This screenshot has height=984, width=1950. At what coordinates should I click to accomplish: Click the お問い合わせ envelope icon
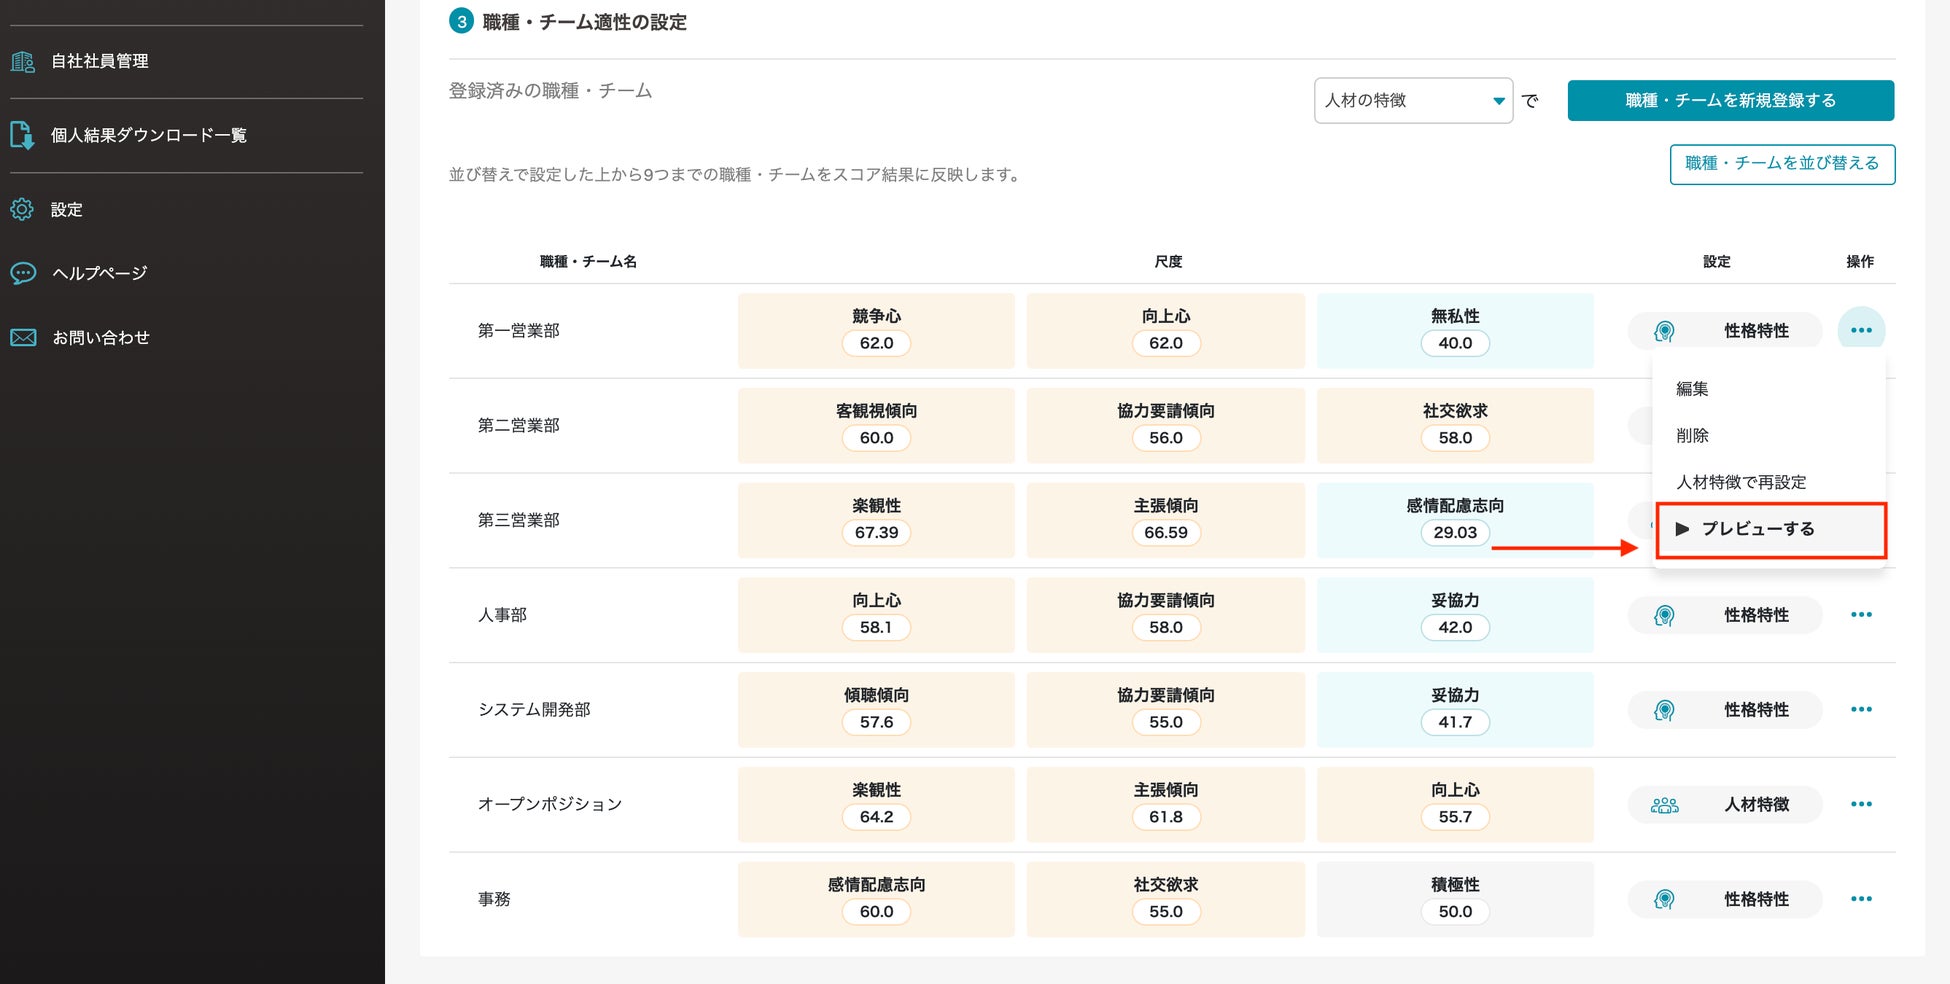[22, 338]
